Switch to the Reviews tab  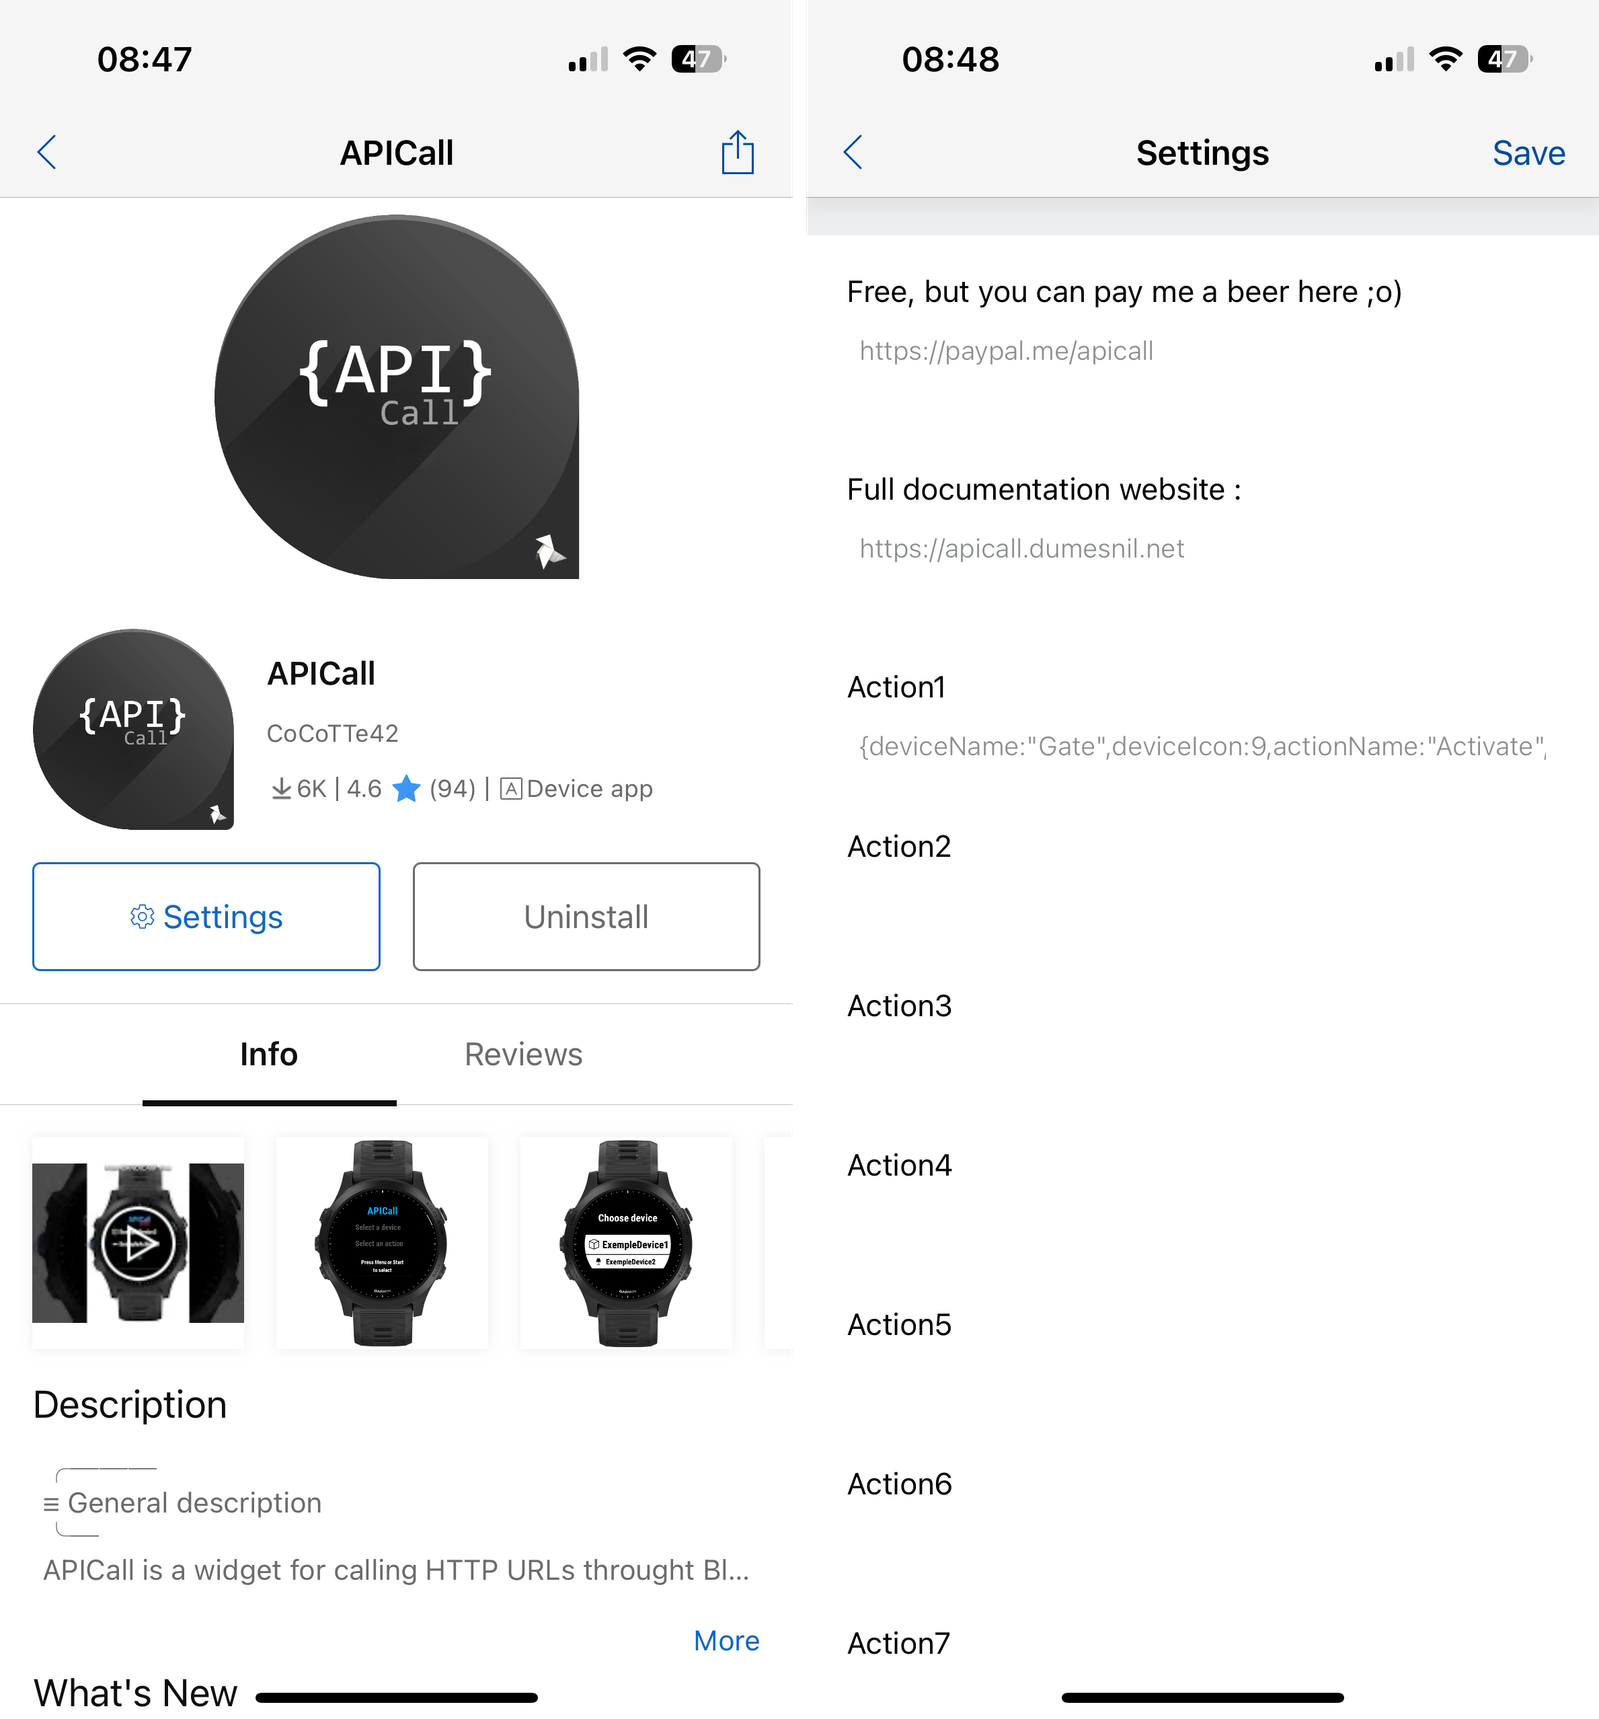click(x=523, y=1054)
